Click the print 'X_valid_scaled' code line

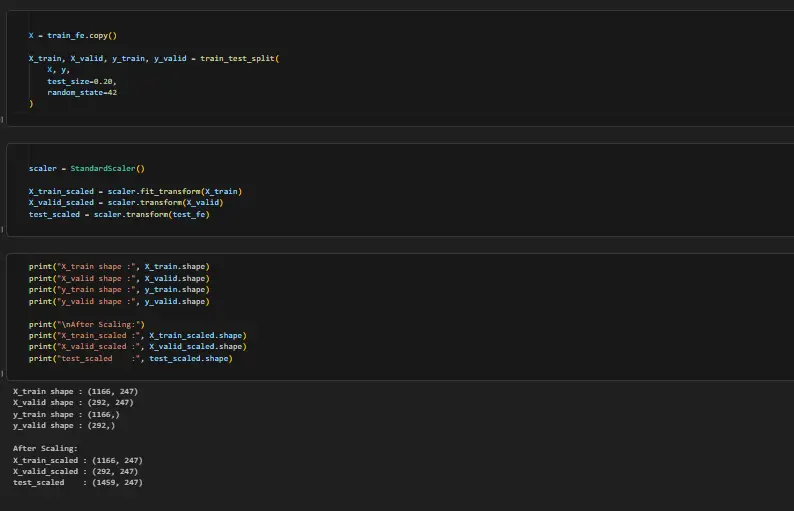click(137, 346)
